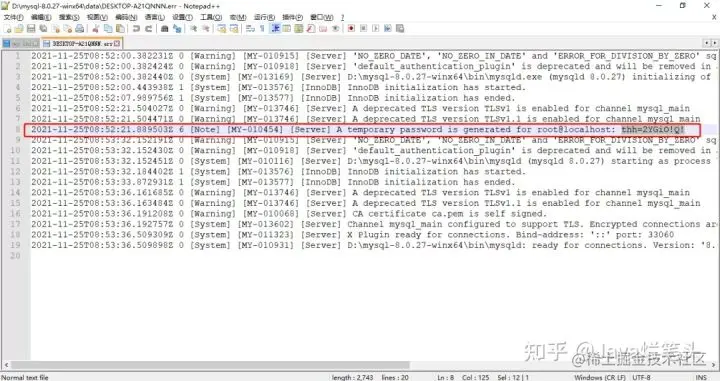Zoom out using the toolbar icon
Image resolution: width=720 pixels, height=381 pixels.
[205, 28]
